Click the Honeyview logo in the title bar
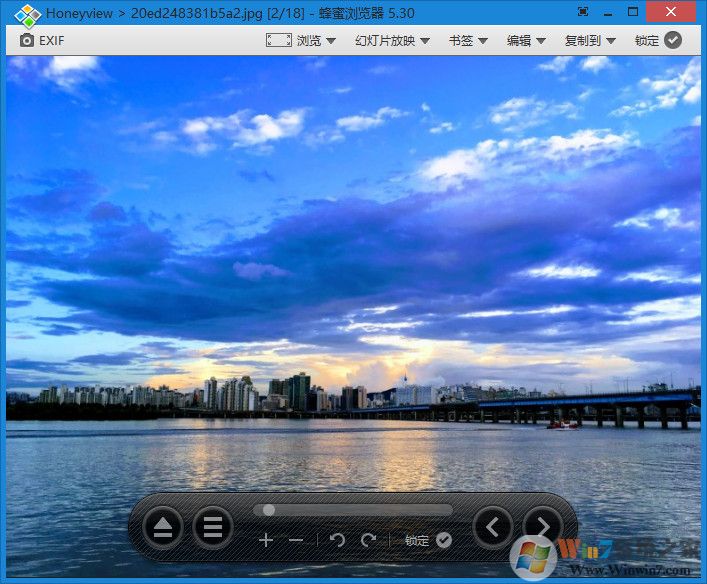 click(27, 14)
